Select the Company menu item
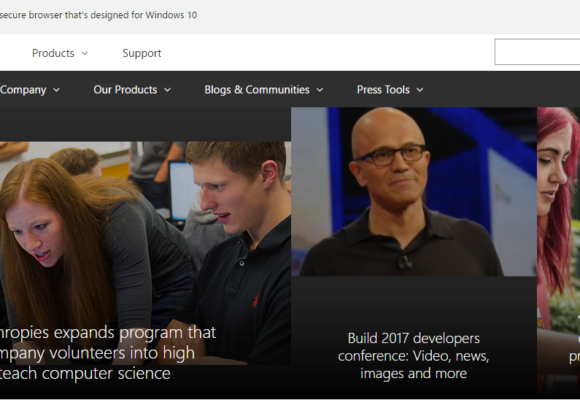Viewport: 580px width, 400px height. click(x=23, y=90)
